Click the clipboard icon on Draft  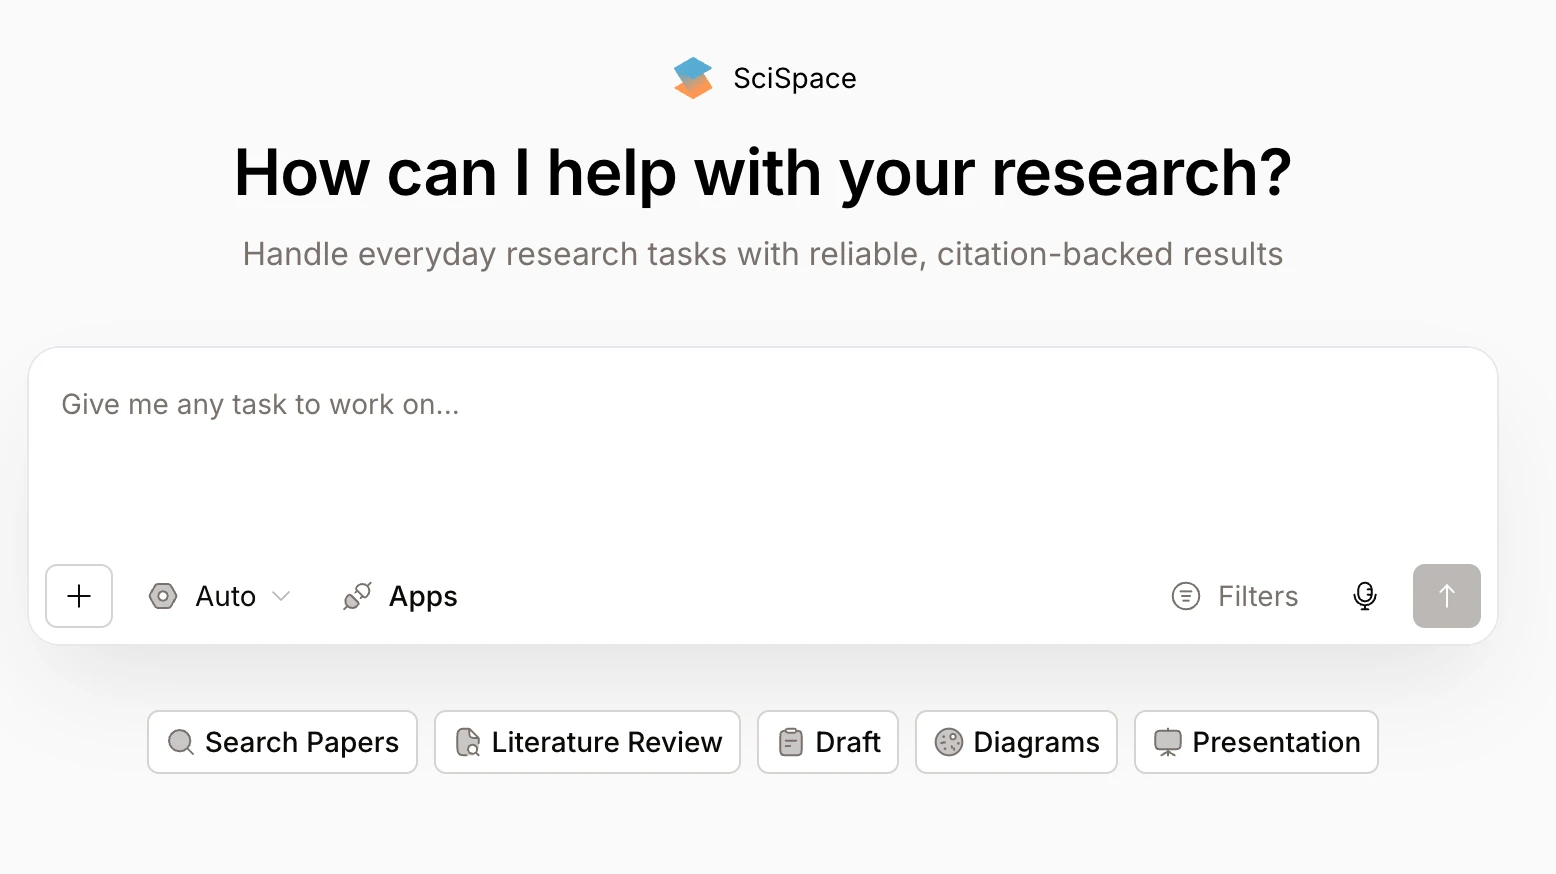coord(791,742)
